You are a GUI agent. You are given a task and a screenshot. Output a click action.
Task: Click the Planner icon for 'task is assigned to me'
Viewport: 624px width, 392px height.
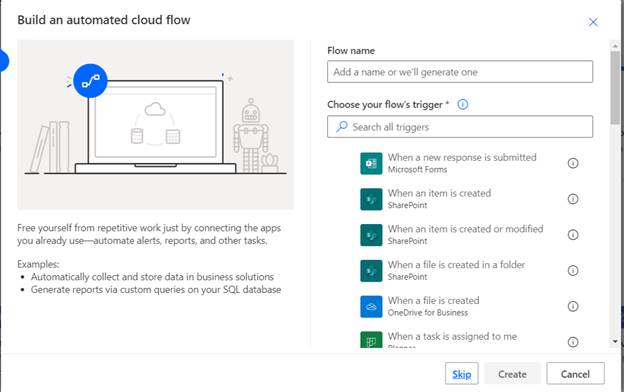coord(371,340)
